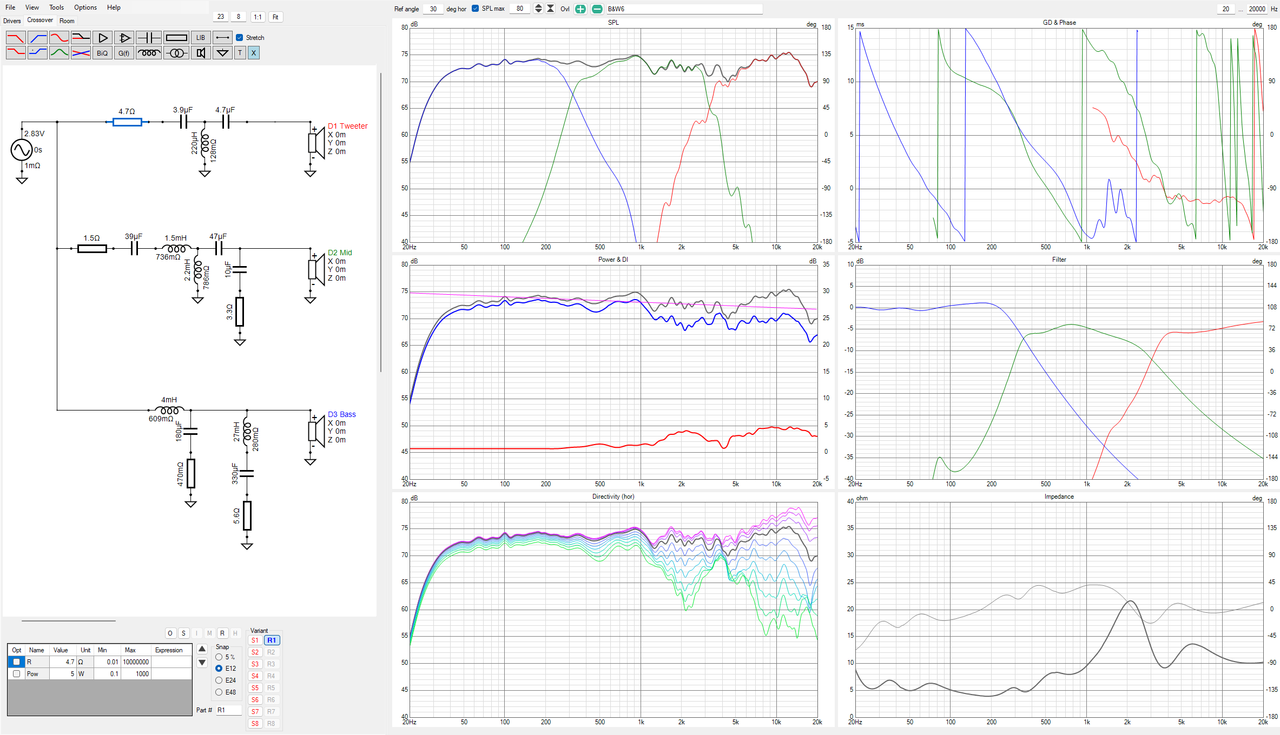1280x735 pixels.
Task: Select variant S2
Action: coord(255,652)
